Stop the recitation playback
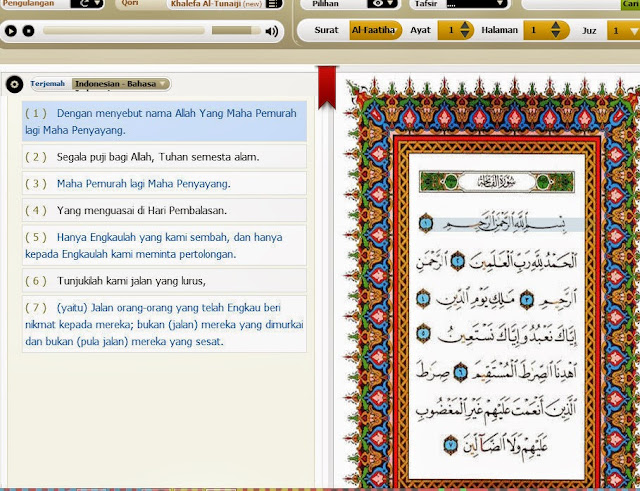 (x=28, y=31)
